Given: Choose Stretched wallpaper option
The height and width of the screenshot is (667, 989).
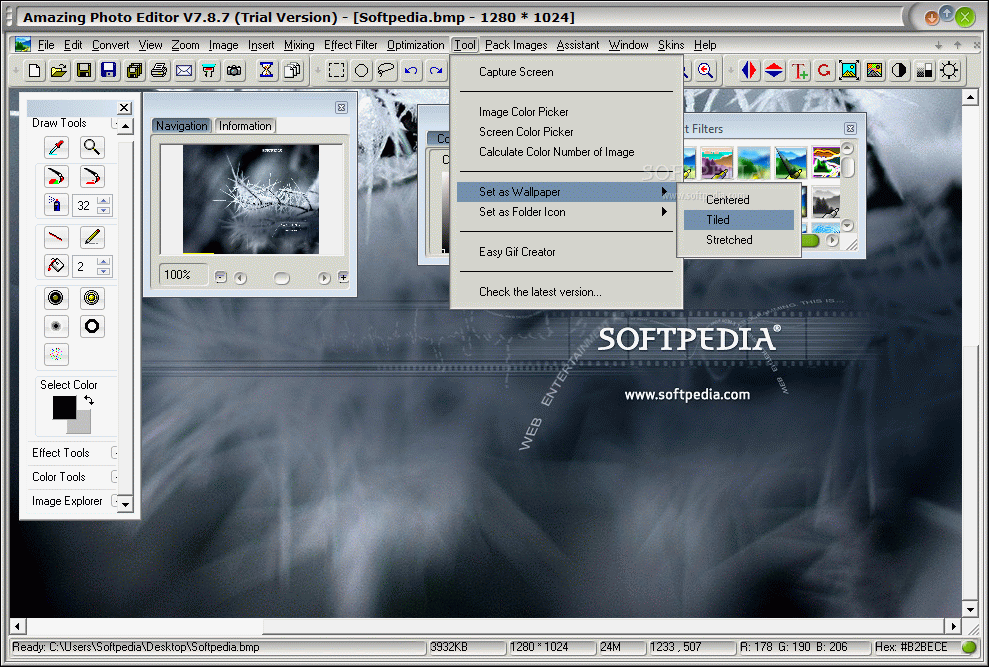Looking at the screenshot, I should point(739,240).
